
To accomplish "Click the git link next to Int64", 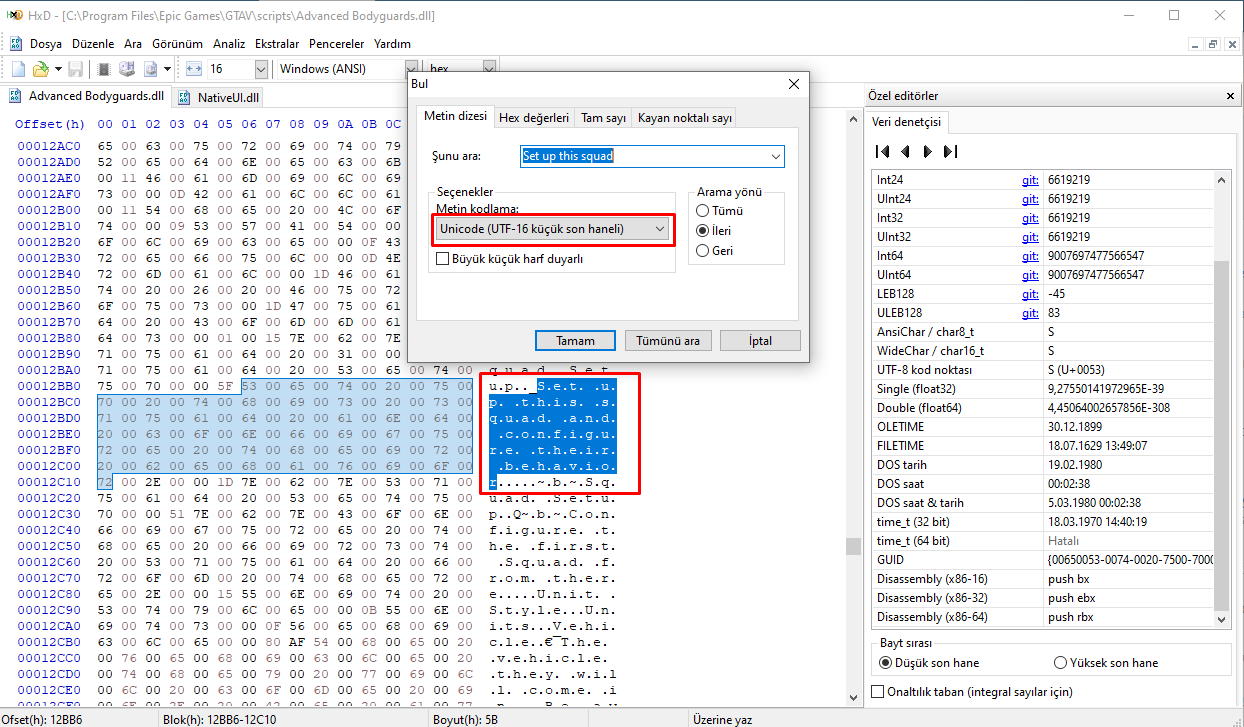I will (x=1030, y=256).
